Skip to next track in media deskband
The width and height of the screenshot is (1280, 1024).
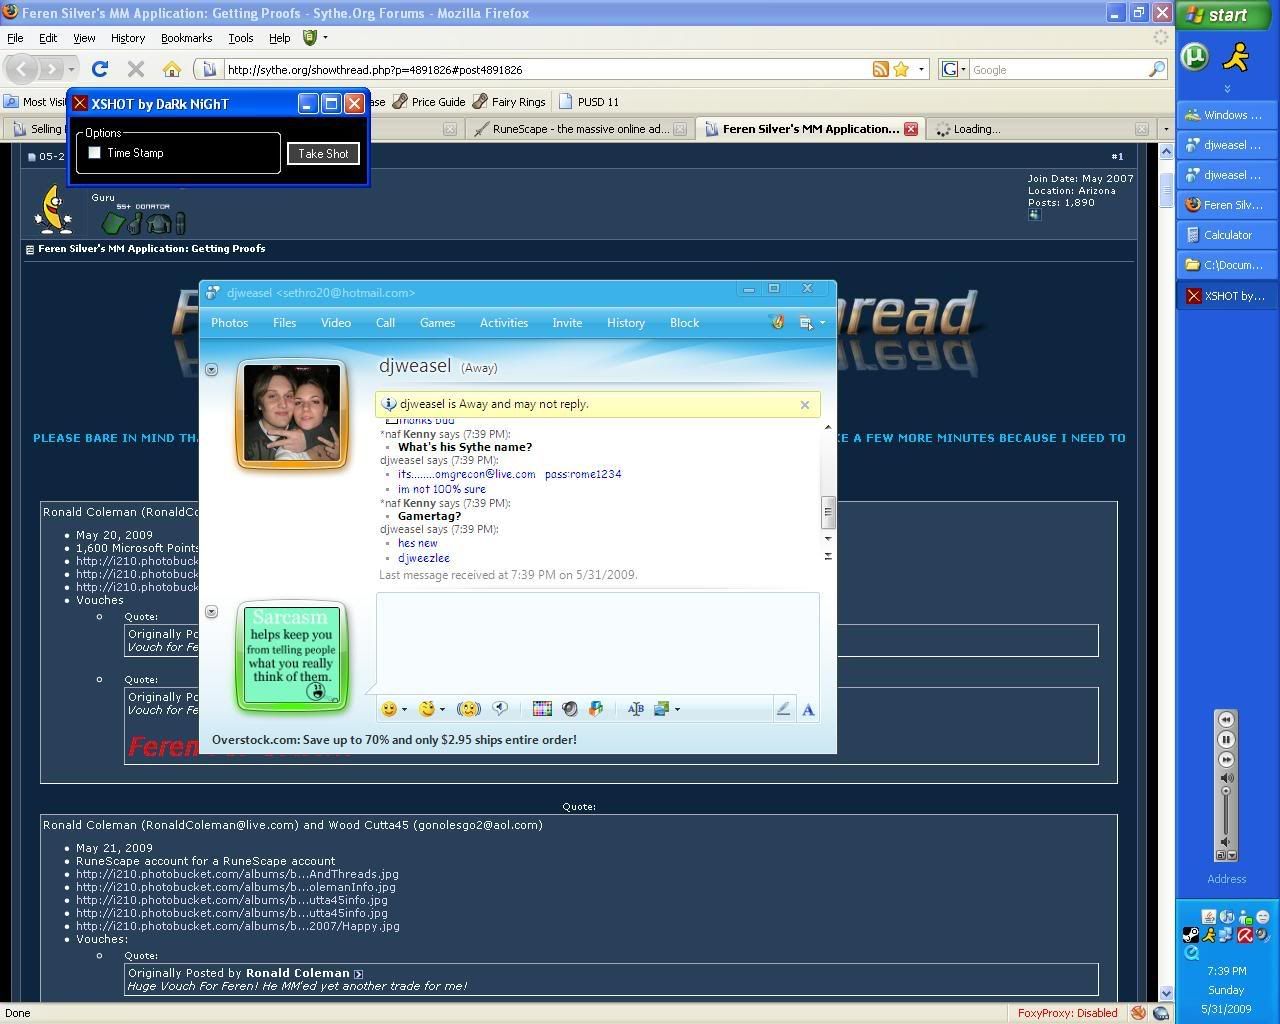(x=1226, y=759)
